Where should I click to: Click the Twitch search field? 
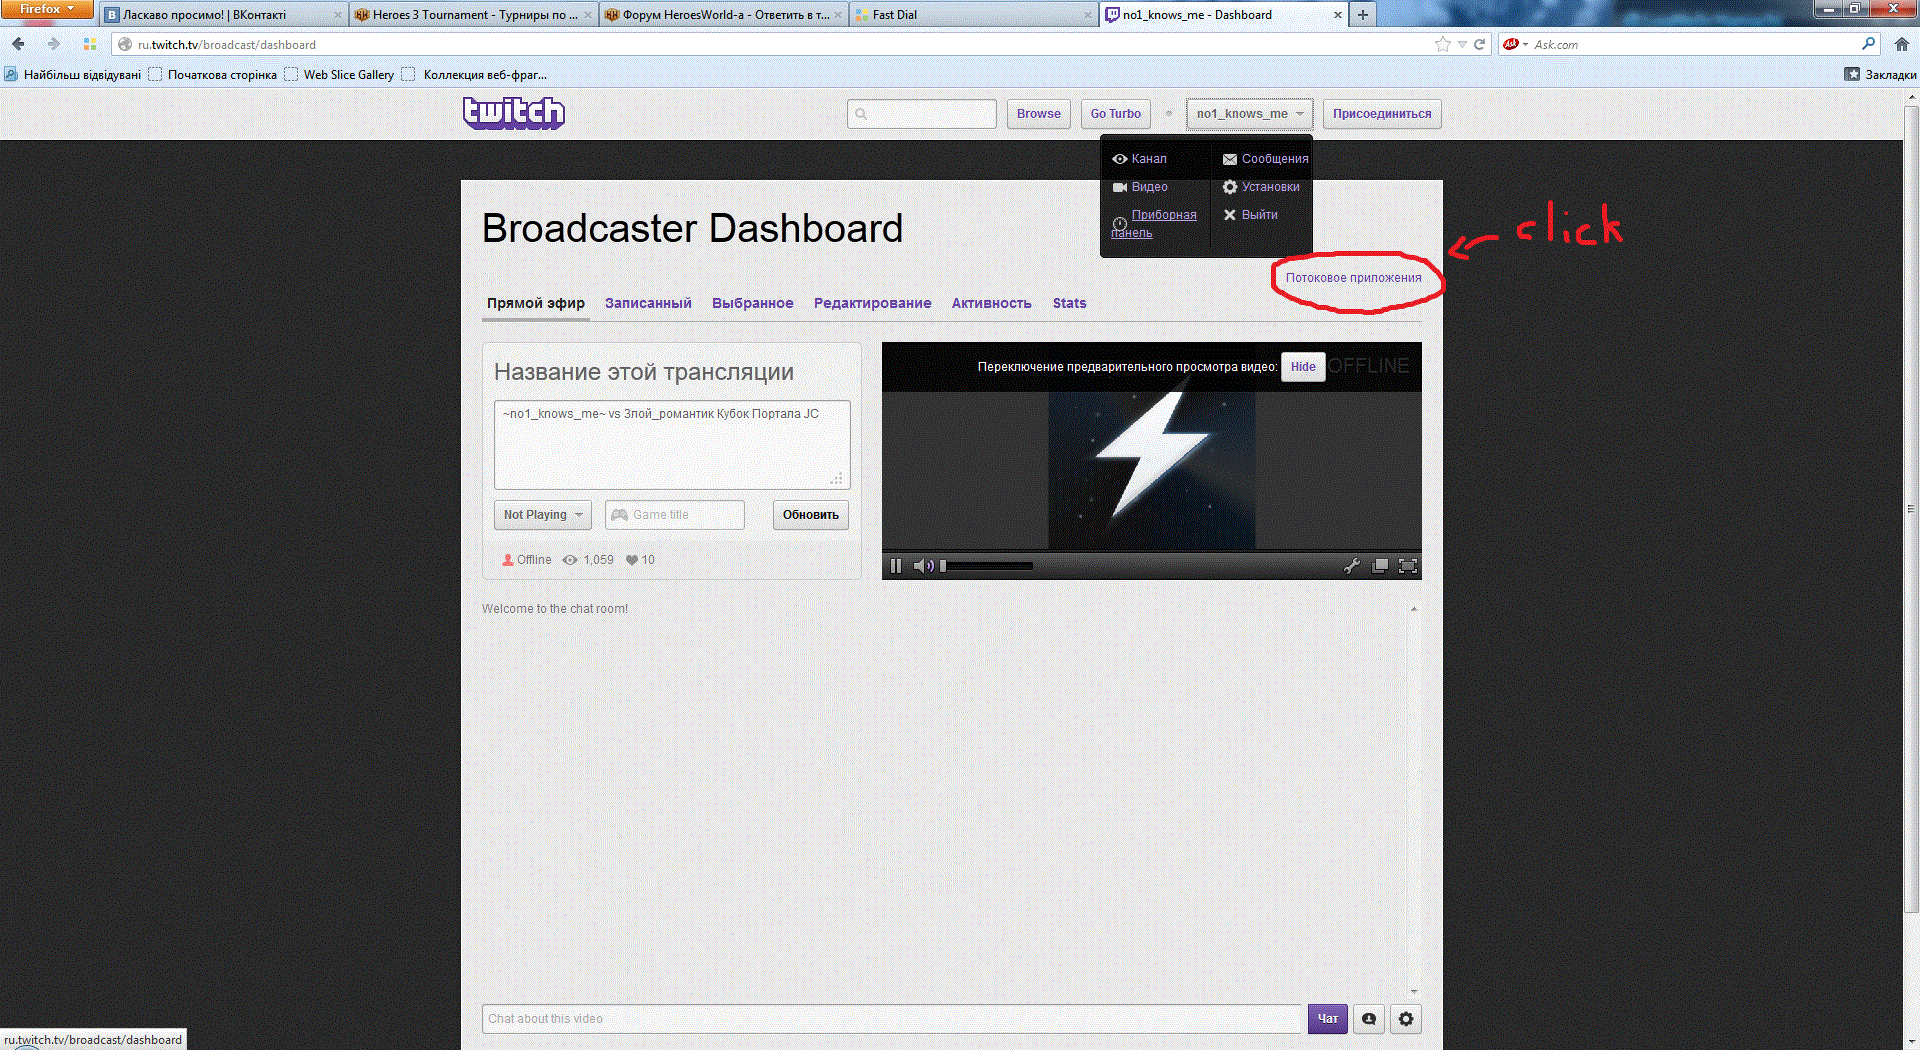click(922, 114)
